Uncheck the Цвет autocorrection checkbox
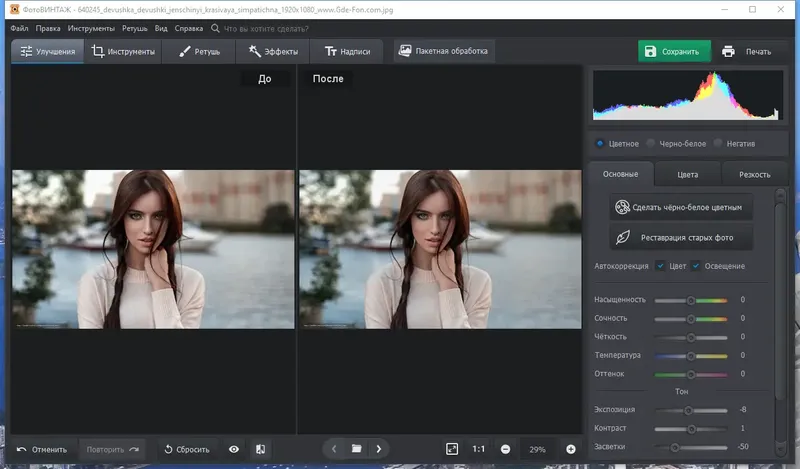Viewport: 800px width, 469px height. click(660, 266)
